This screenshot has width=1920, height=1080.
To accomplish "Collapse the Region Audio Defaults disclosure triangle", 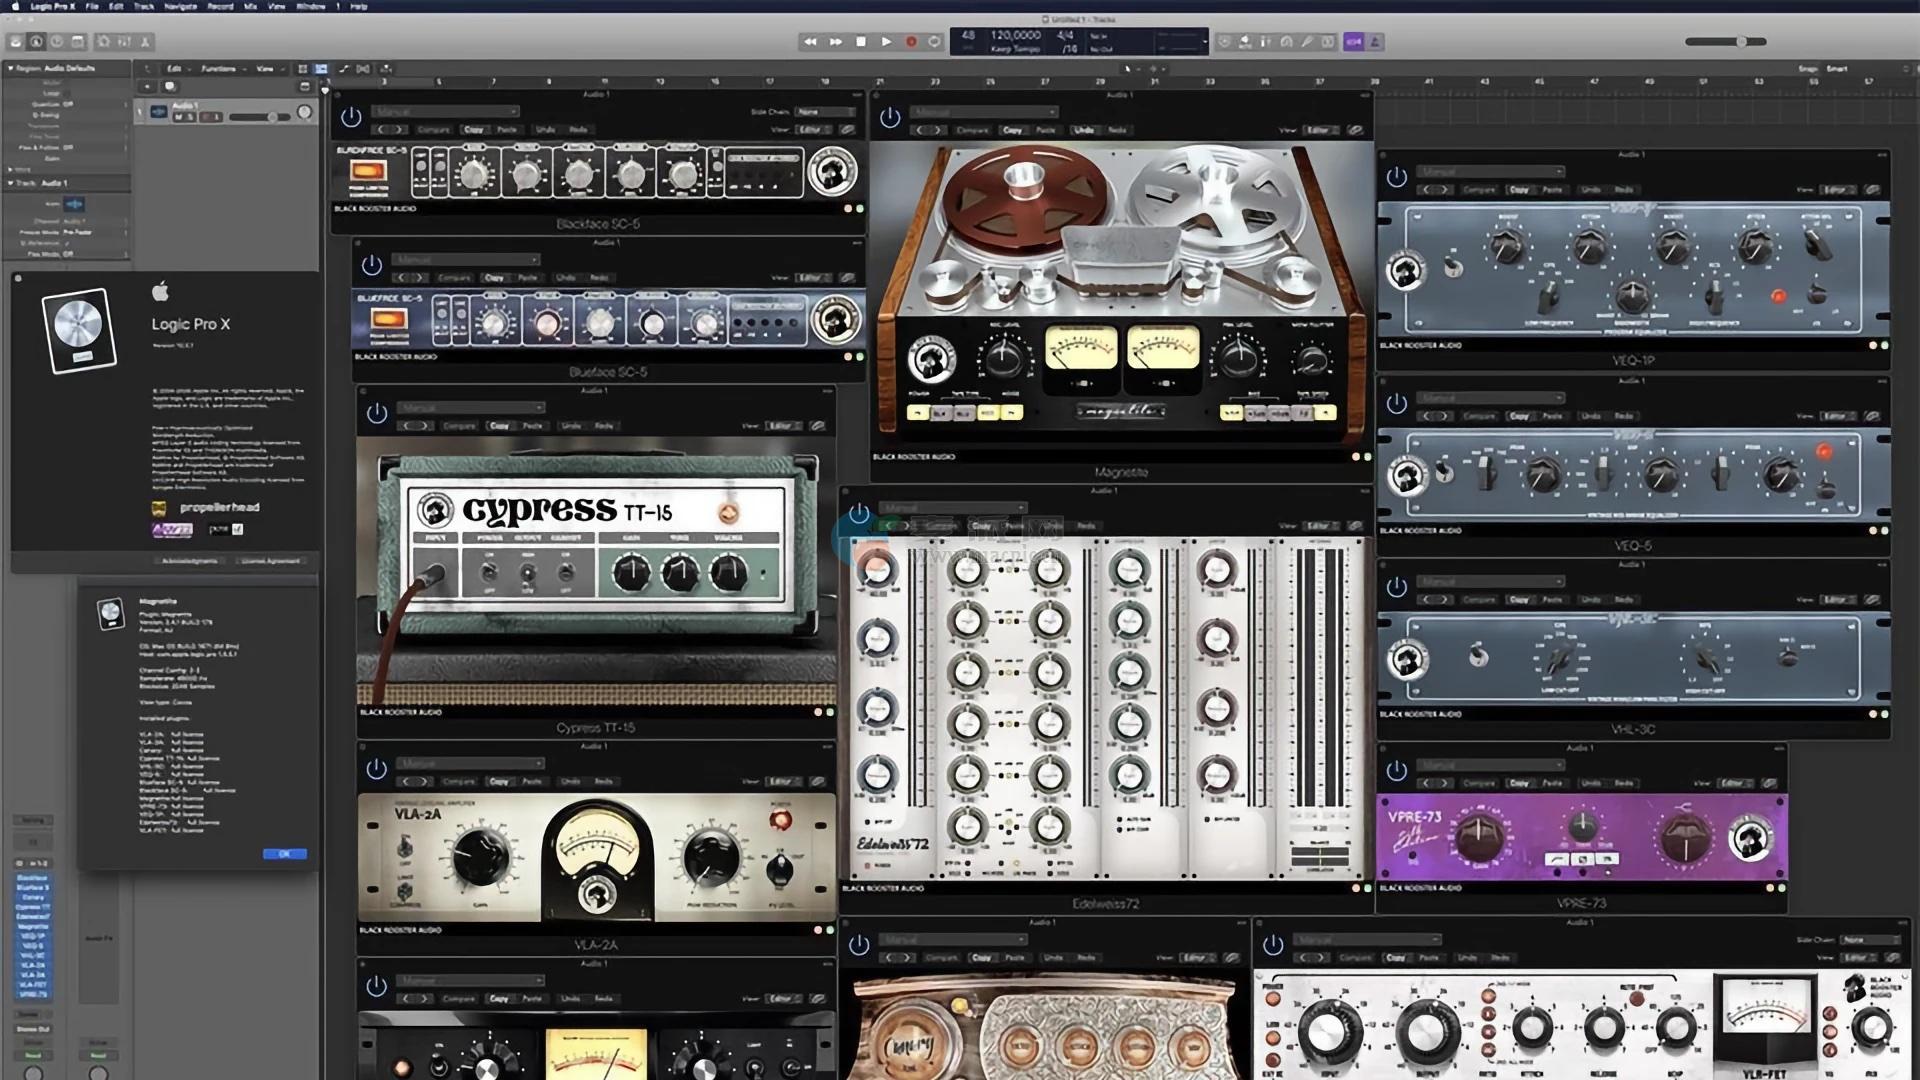I will click(x=10, y=68).
